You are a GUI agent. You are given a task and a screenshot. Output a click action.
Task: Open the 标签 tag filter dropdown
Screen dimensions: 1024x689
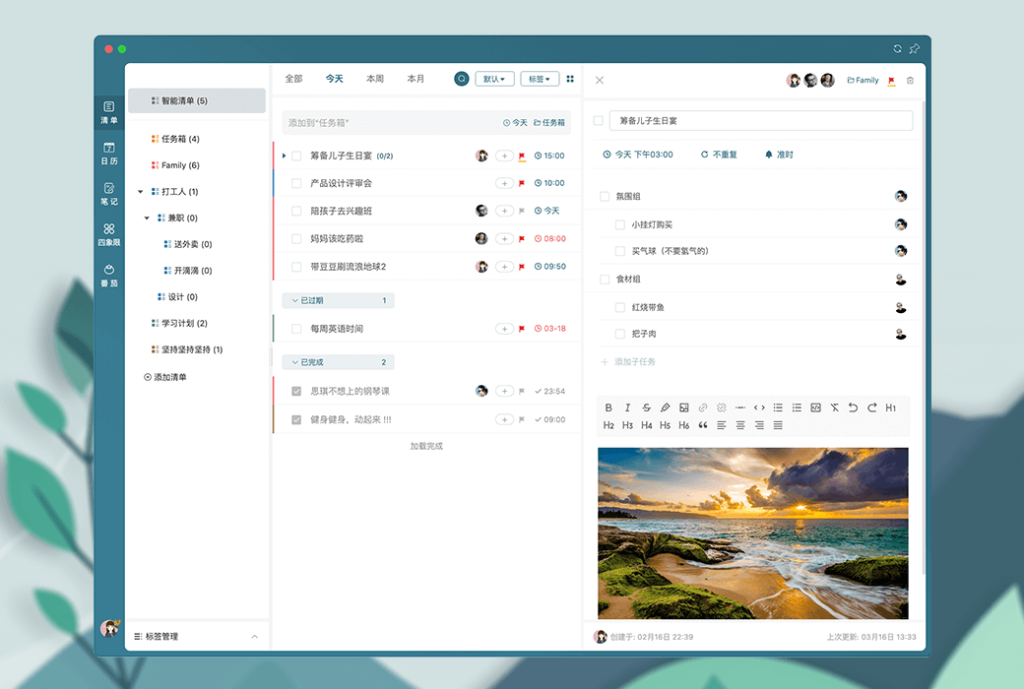(x=539, y=79)
